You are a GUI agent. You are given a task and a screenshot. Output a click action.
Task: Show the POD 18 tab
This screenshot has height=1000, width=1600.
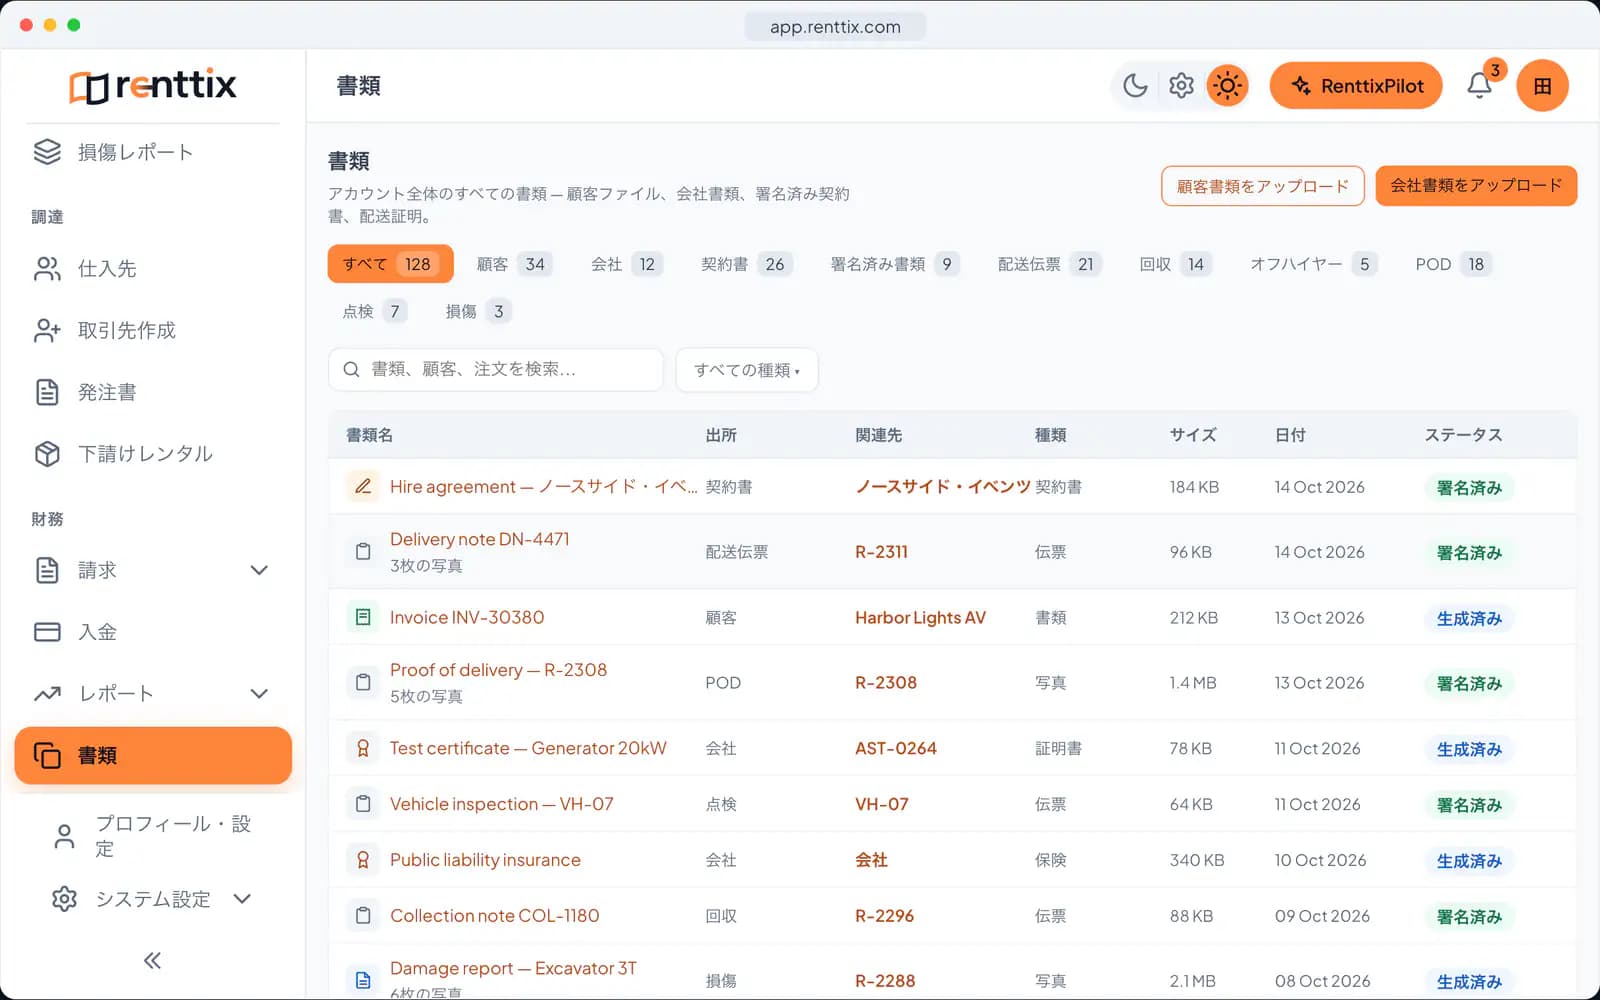[x=1453, y=264]
